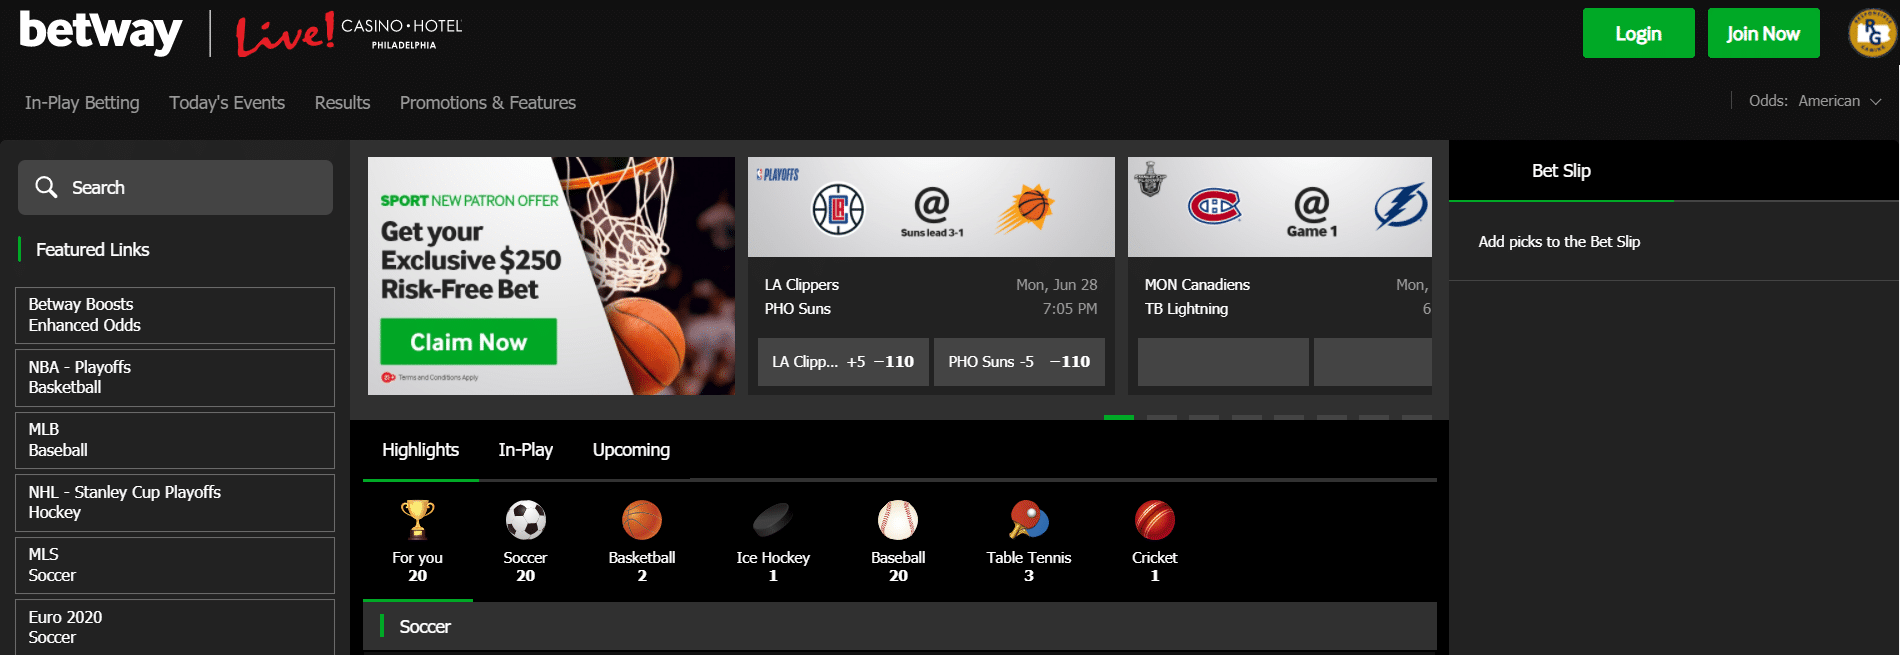Open MLS Soccer featured link

coord(175,565)
